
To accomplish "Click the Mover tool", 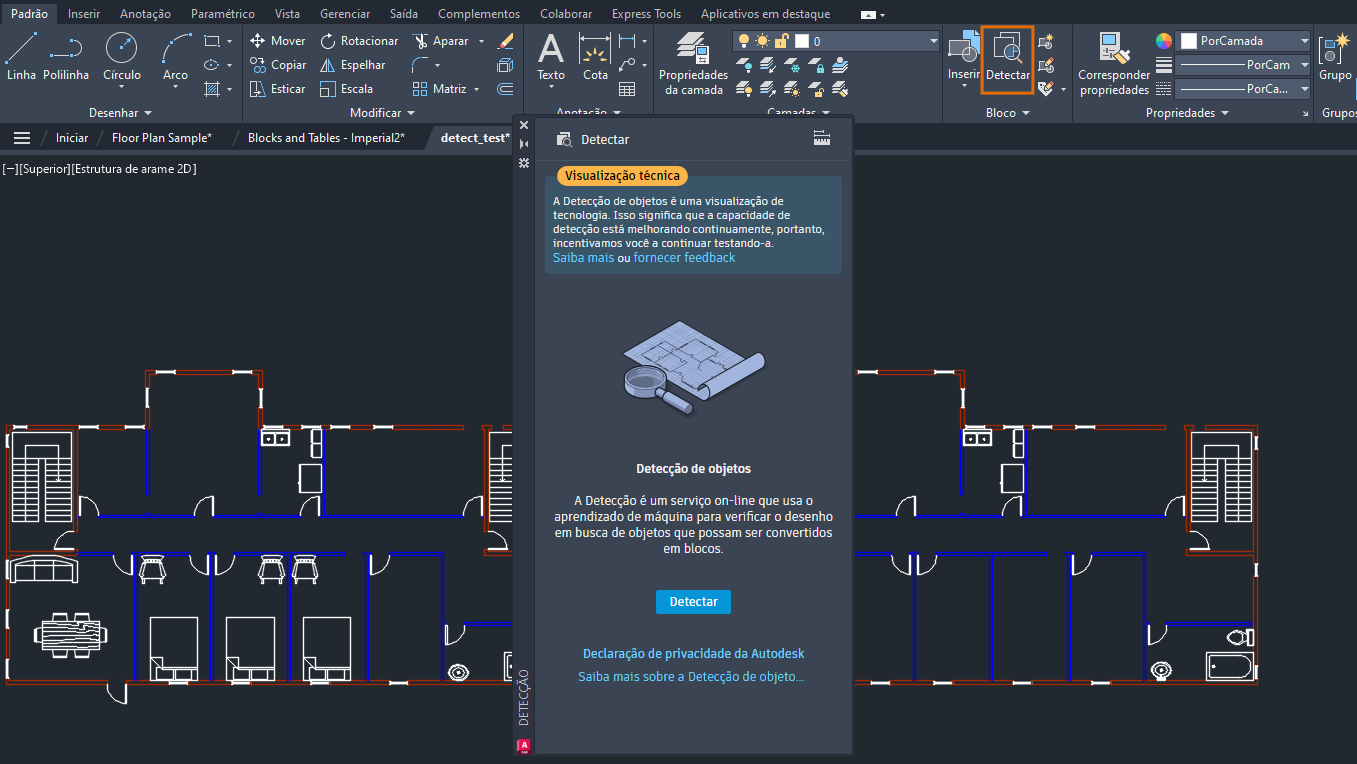I will click(x=277, y=41).
